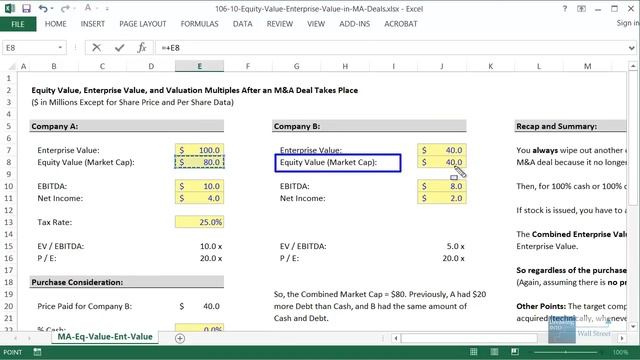Open the FILE tab
Viewport: 640px width, 360px height.
coord(18,24)
